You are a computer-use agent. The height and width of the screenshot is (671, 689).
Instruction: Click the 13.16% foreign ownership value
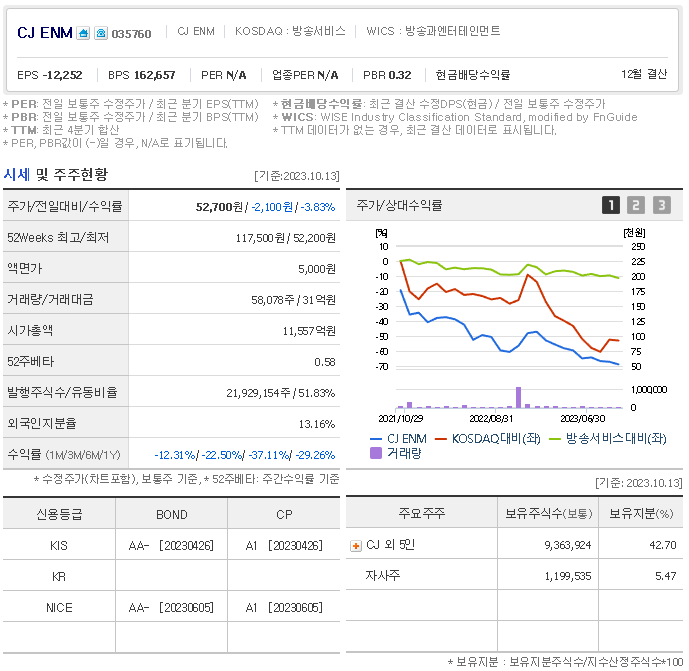[x=317, y=424]
